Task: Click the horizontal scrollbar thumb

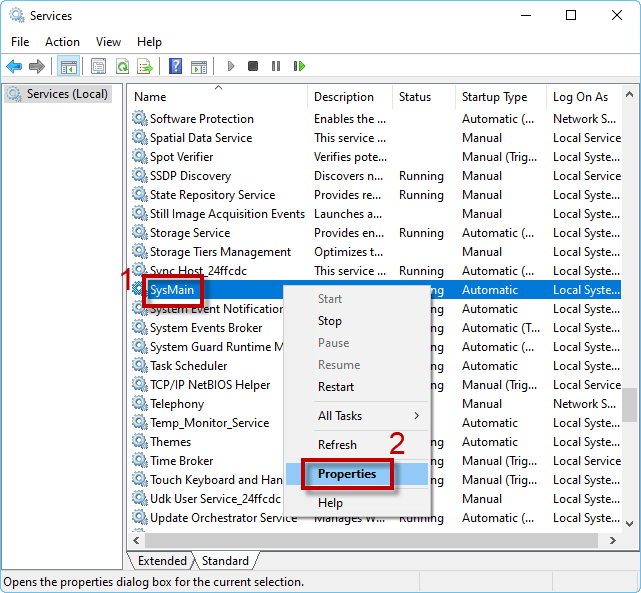Action: click(371, 540)
